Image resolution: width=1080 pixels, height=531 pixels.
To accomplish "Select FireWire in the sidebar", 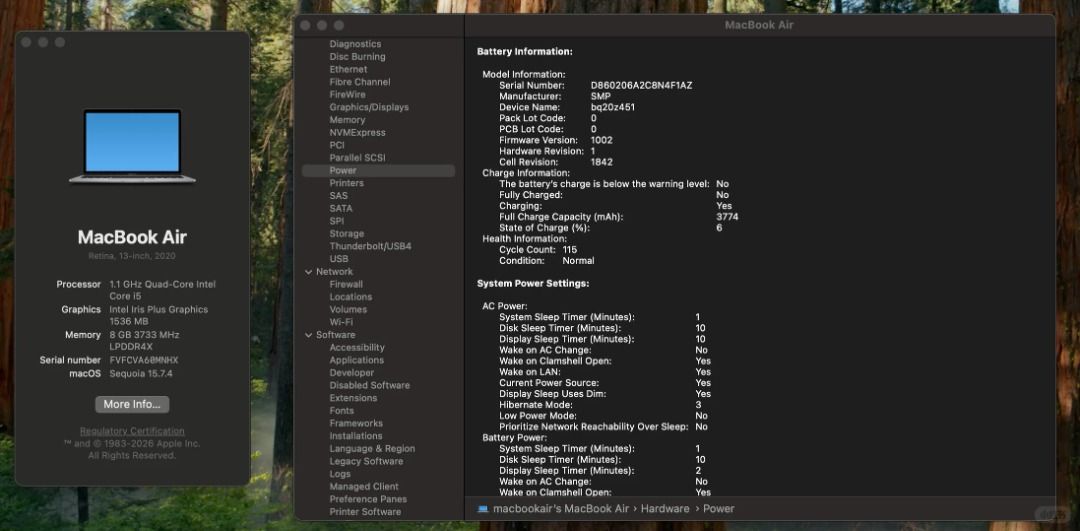I will (347, 94).
